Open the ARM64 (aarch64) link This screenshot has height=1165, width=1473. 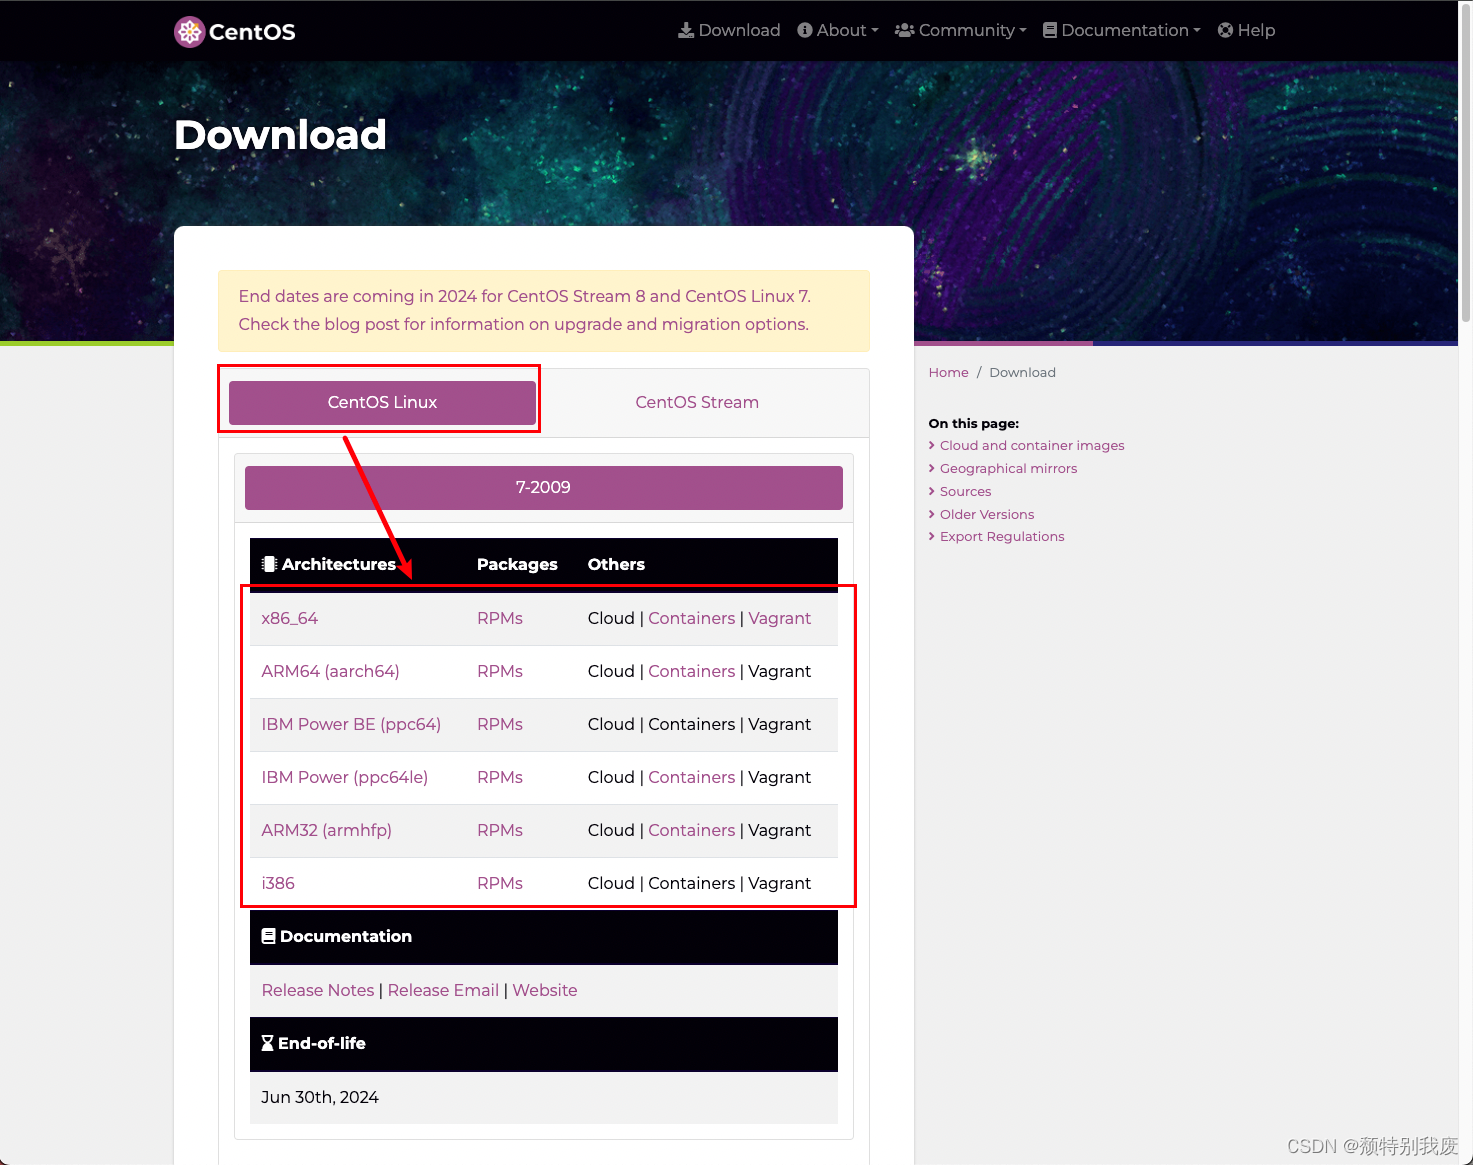point(330,671)
